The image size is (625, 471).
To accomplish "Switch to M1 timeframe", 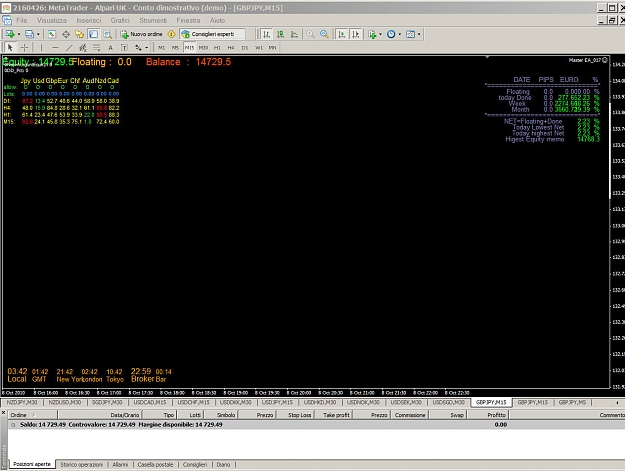I will [x=161, y=48].
